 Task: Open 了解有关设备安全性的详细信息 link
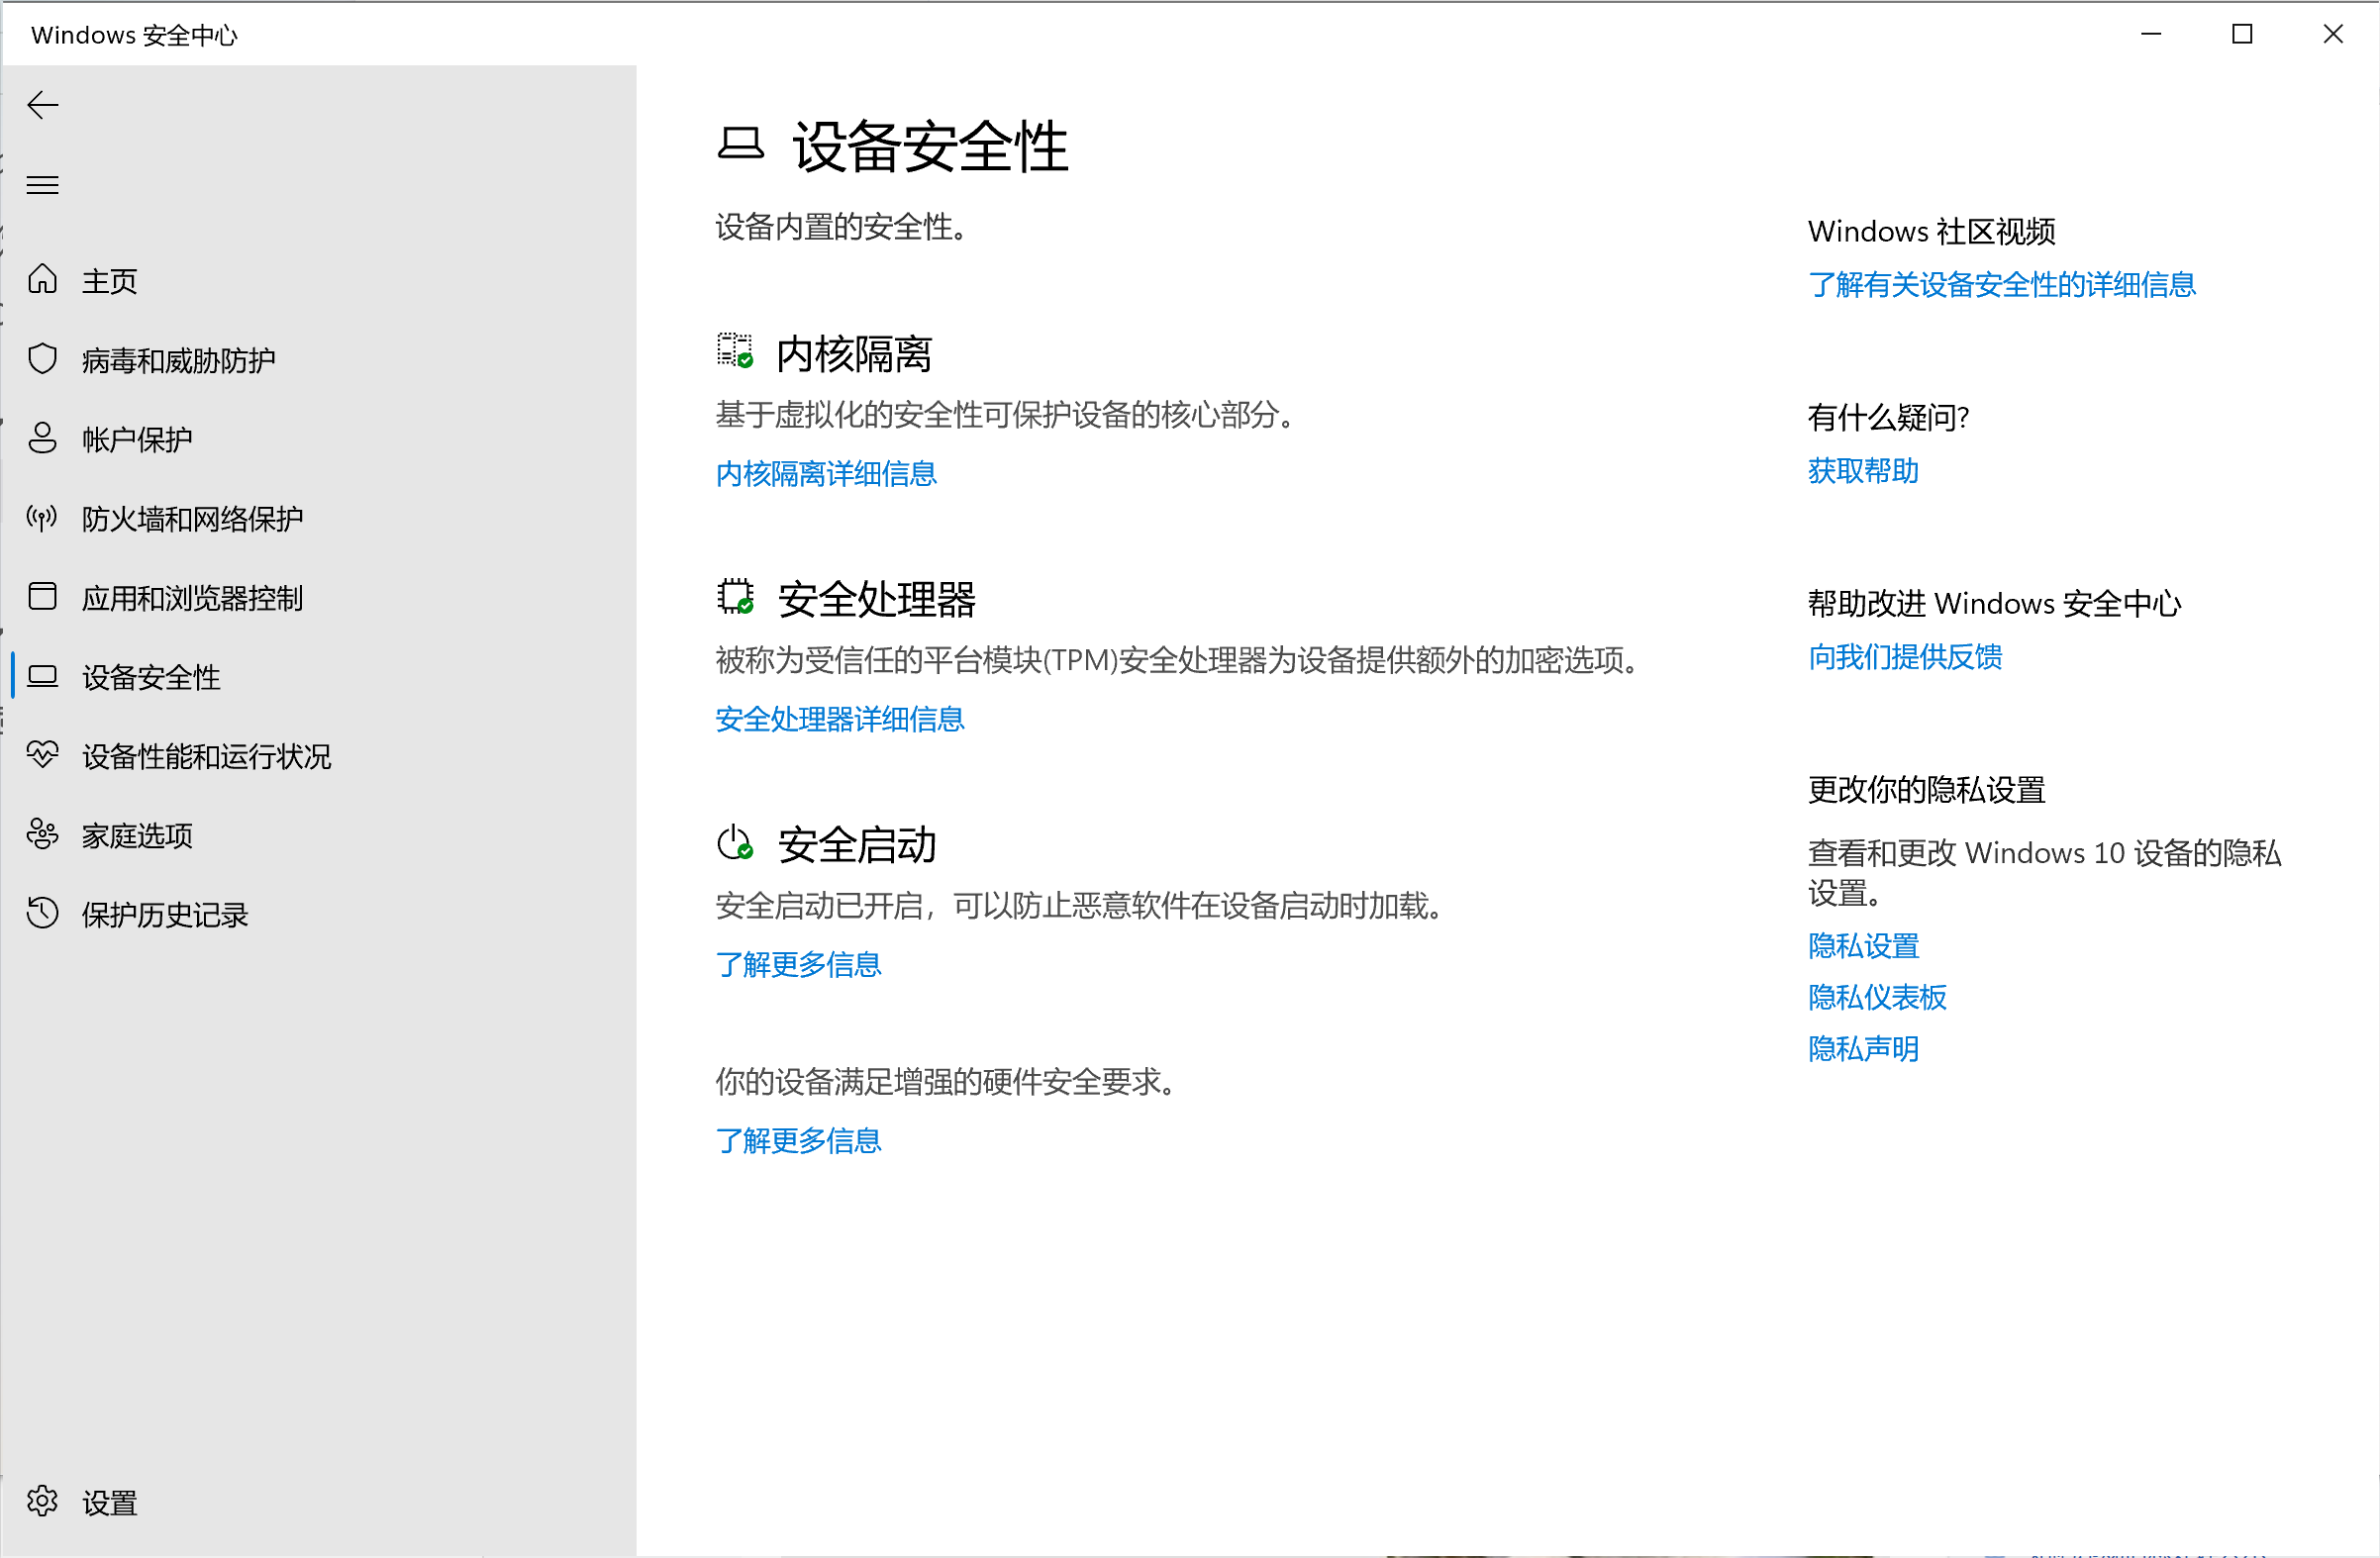2001,285
